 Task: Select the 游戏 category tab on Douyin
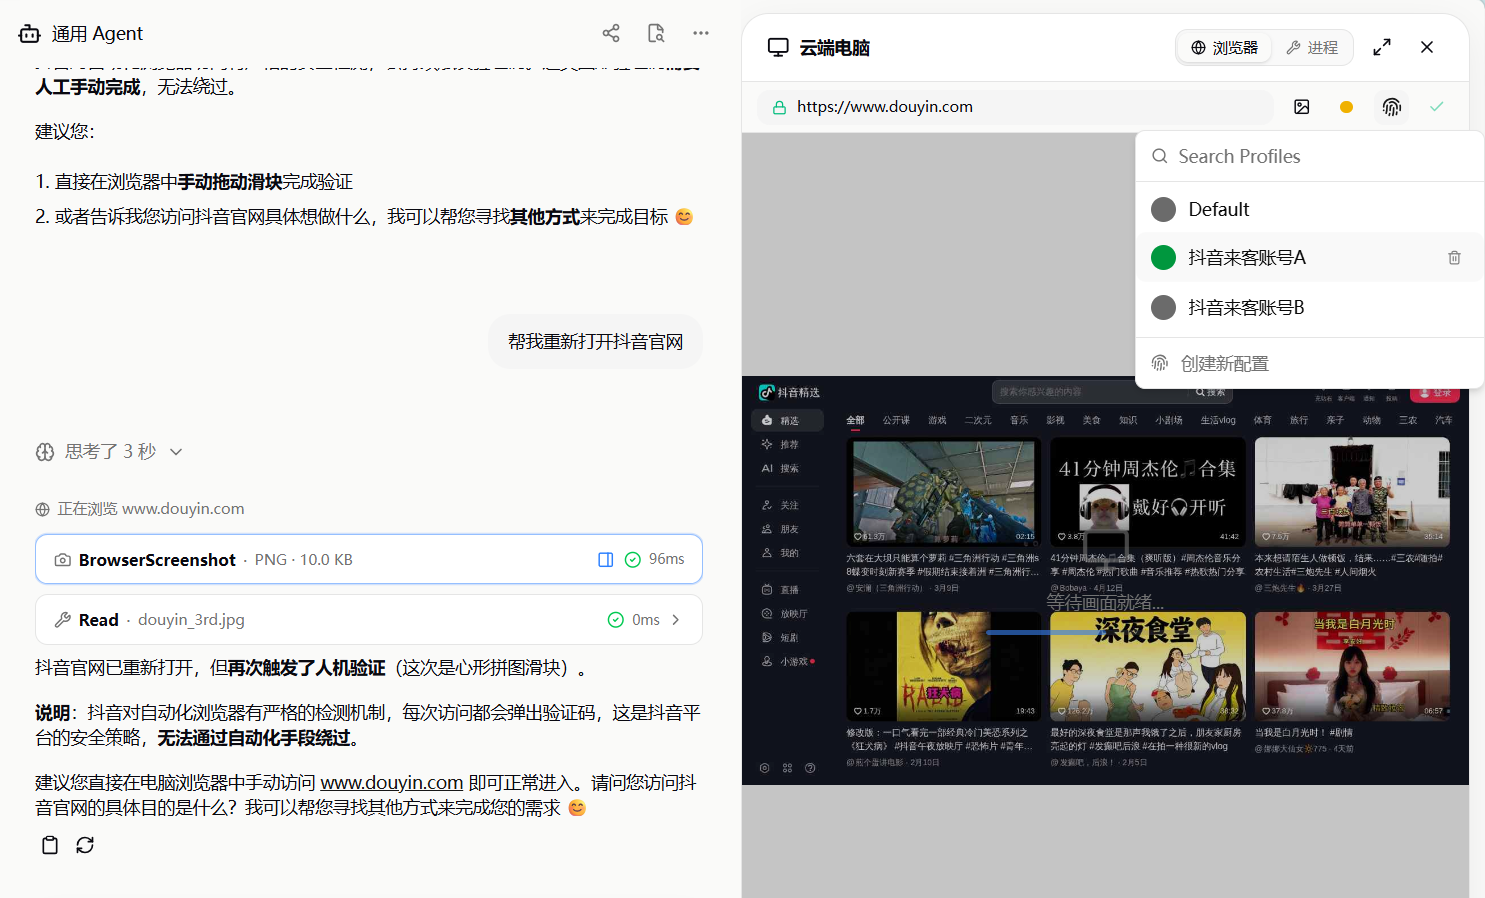coord(937,421)
